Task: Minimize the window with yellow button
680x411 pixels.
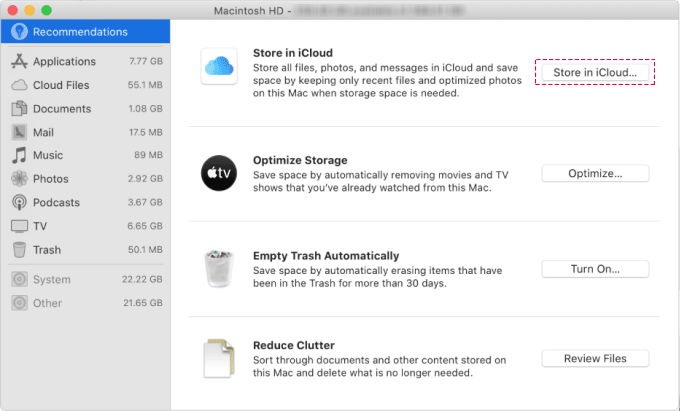Action: pos(29,10)
